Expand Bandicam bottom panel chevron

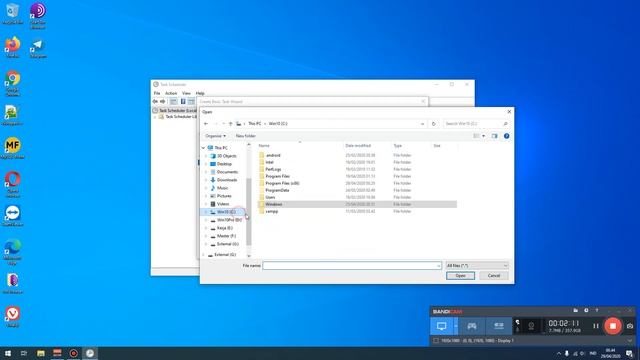pos(629,340)
